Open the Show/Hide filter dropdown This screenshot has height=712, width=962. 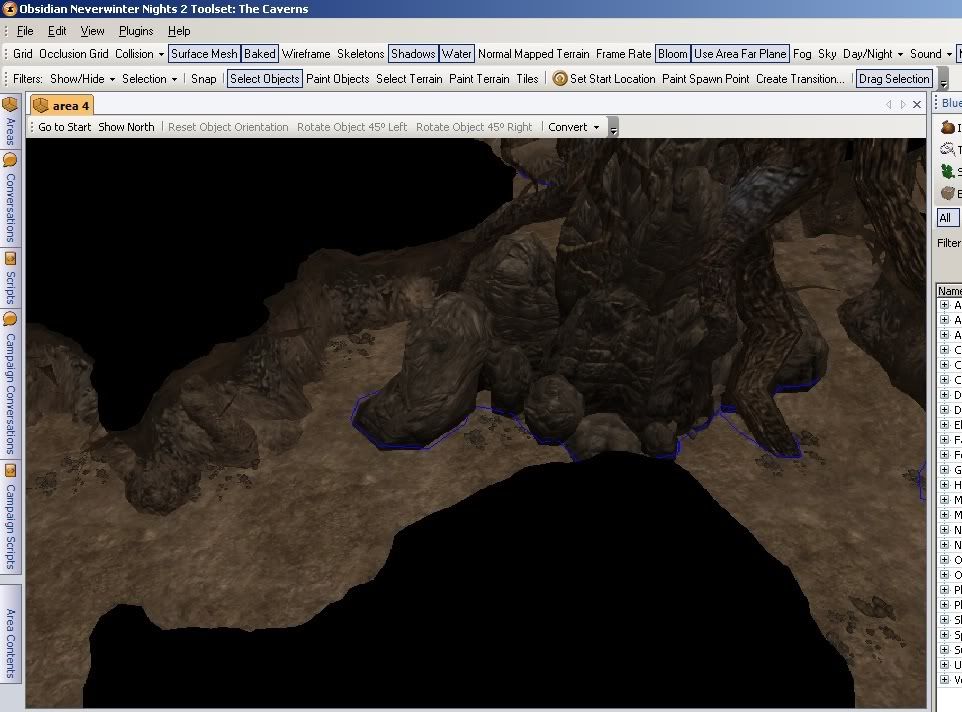pyautogui.click(x=82, y=79)
